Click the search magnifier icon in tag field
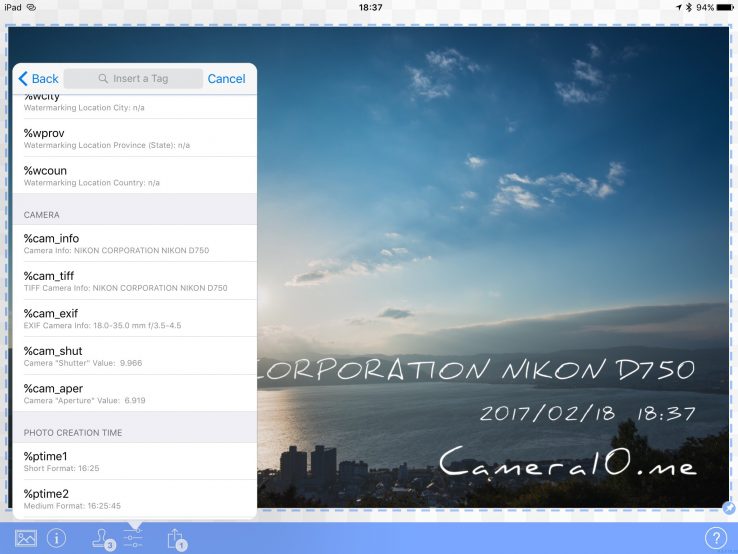 [x=103, y=79]
